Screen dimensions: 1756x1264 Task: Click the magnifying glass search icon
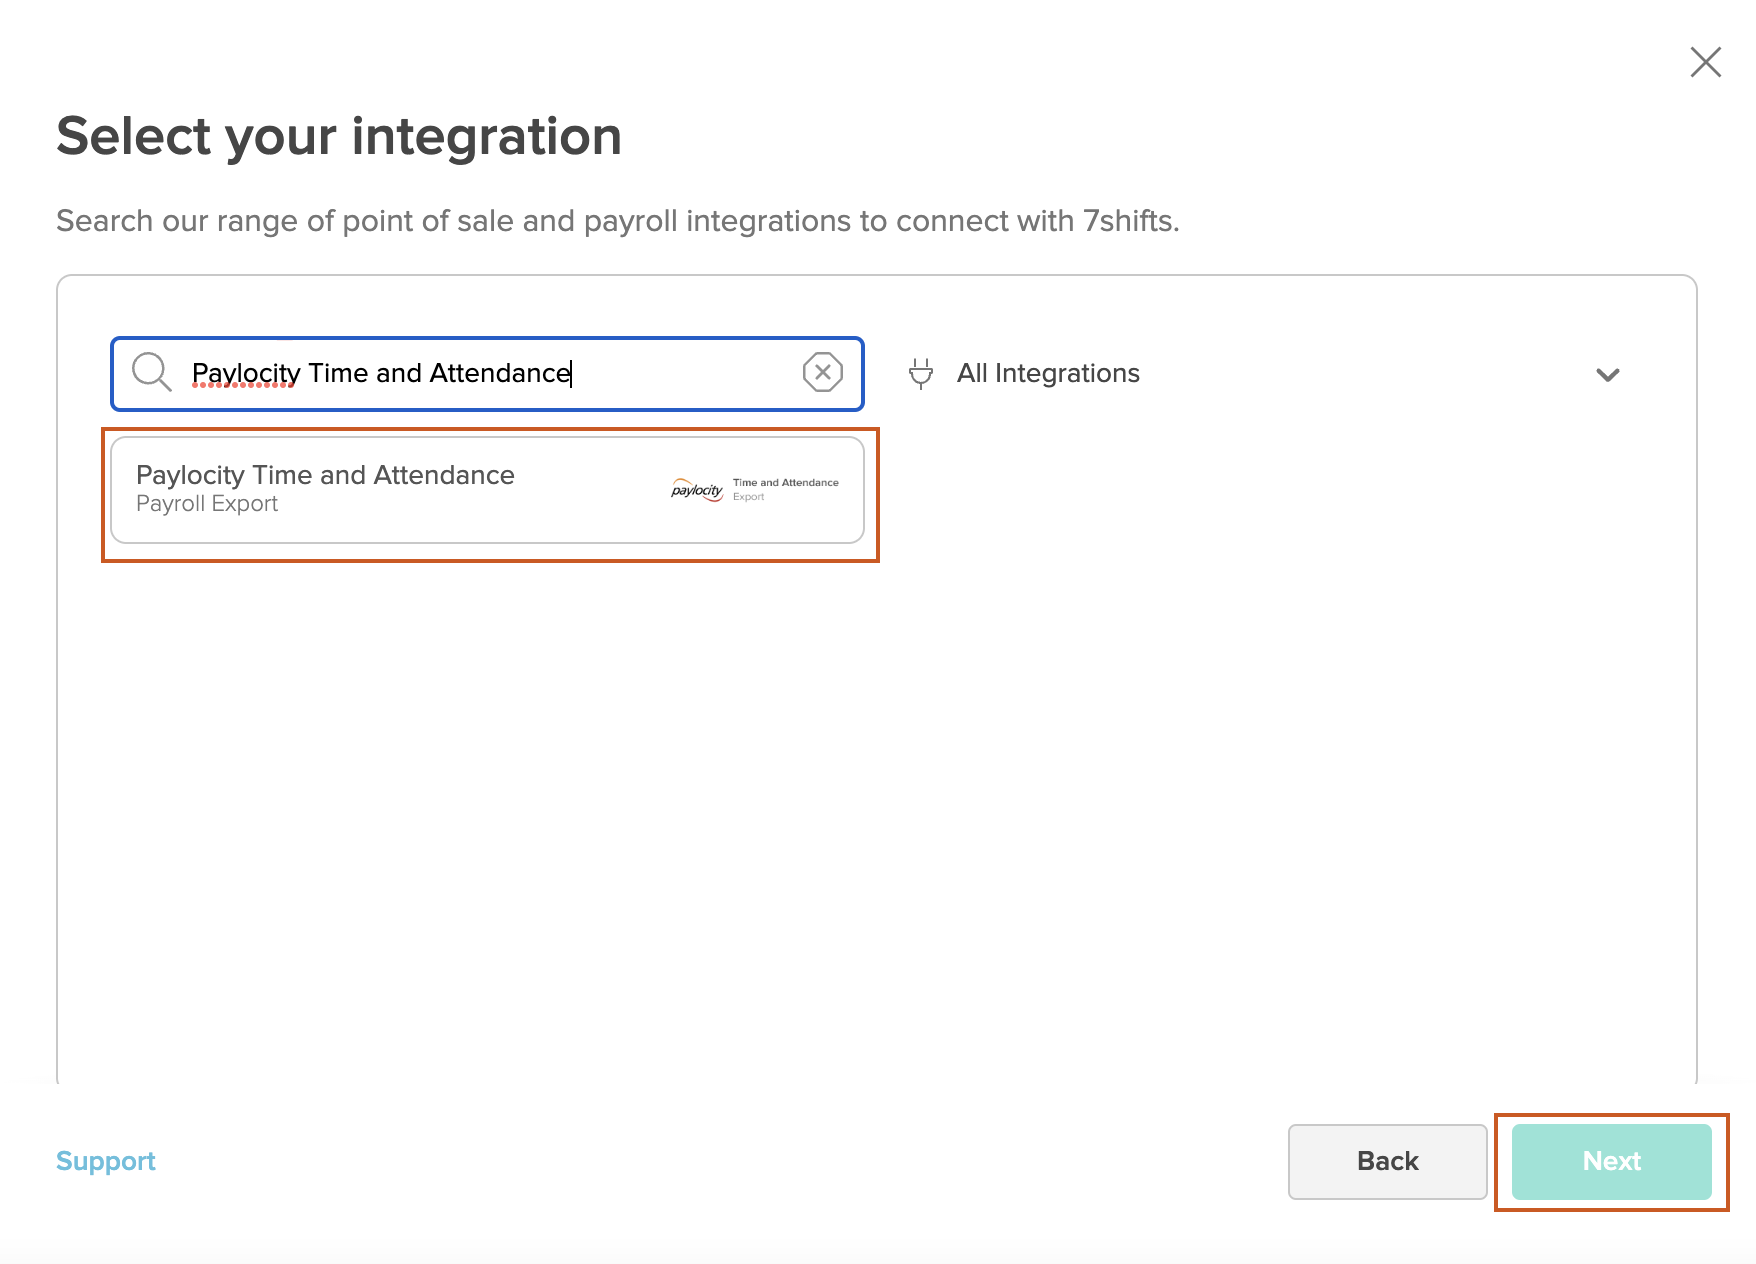pyautogui.click(x=152, y=372)
